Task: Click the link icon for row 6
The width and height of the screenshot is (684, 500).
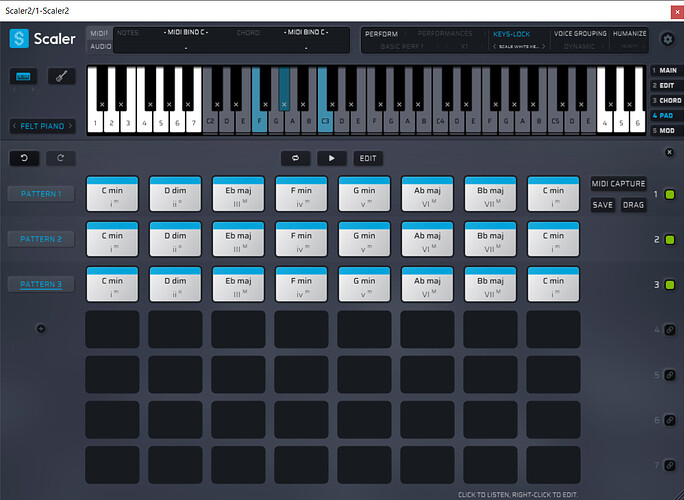Action: [670, 420]
